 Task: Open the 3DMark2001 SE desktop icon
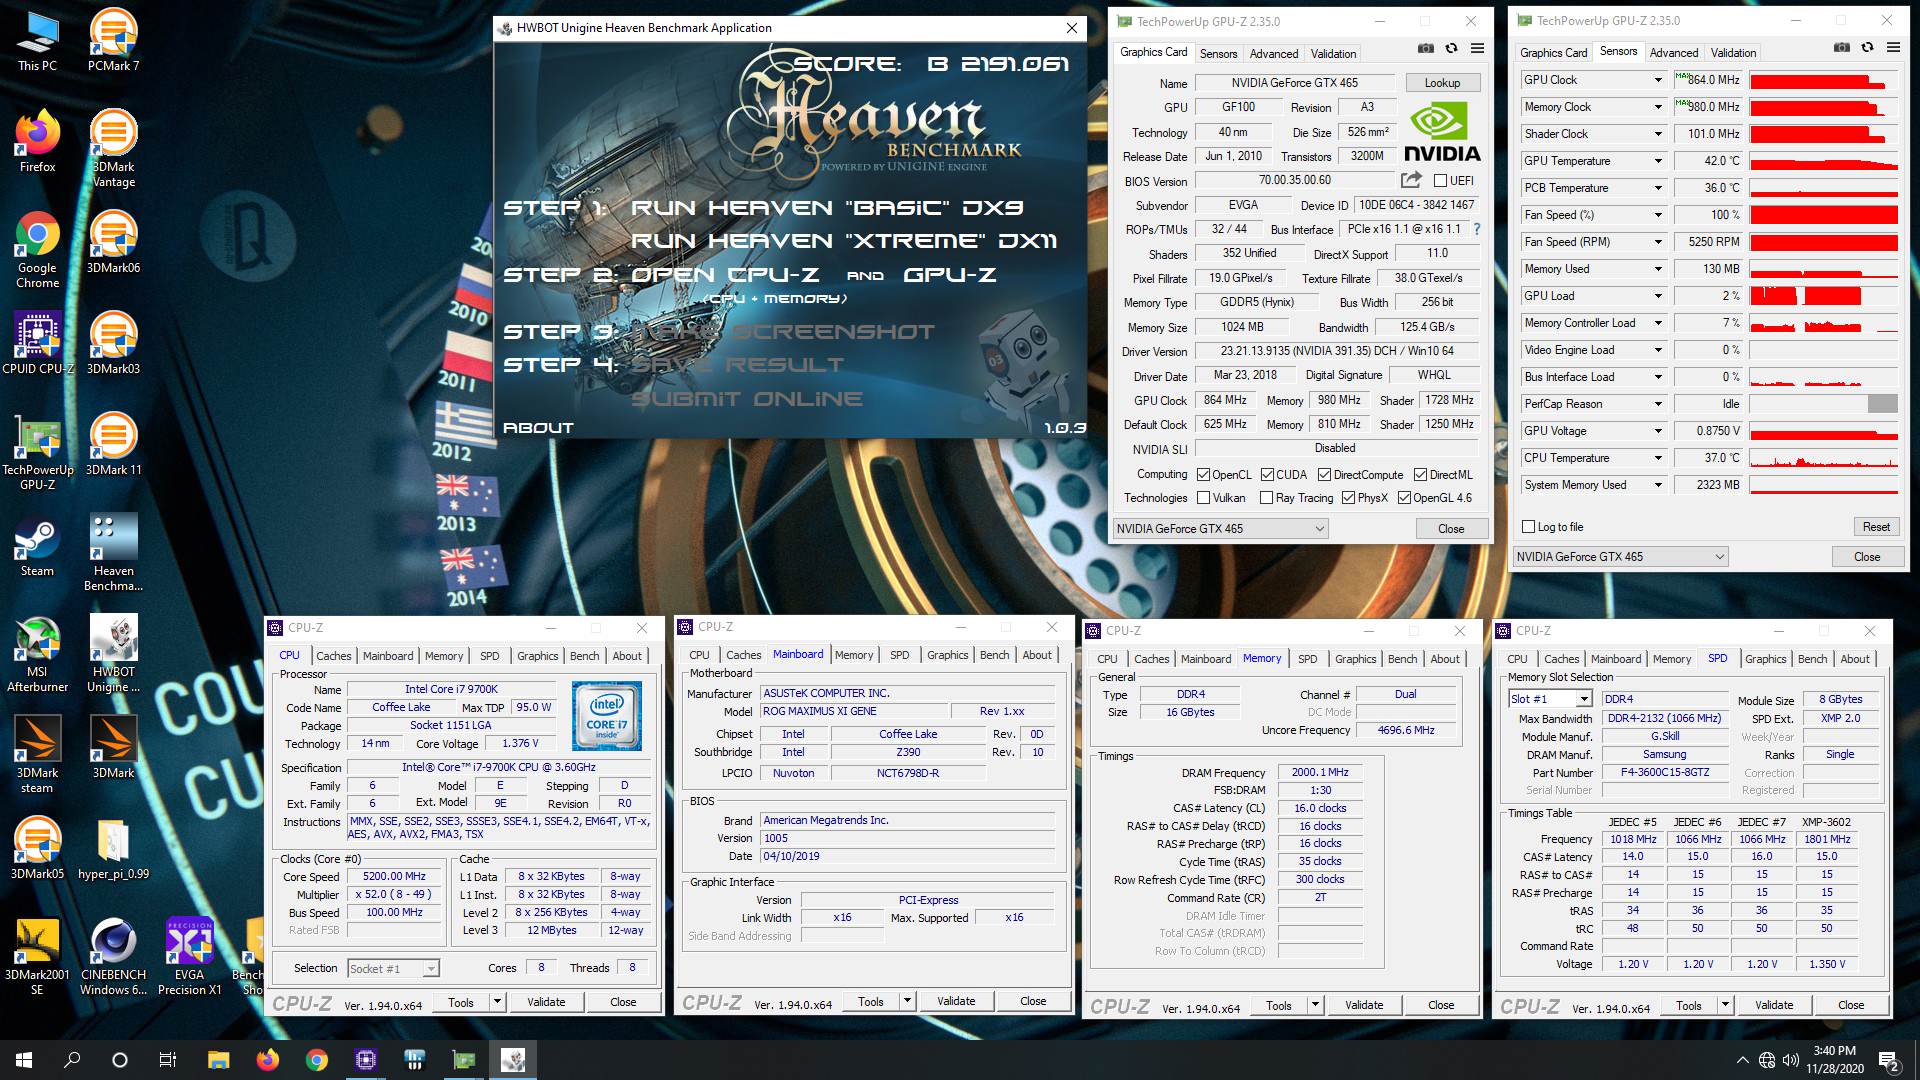click(38, 955)
